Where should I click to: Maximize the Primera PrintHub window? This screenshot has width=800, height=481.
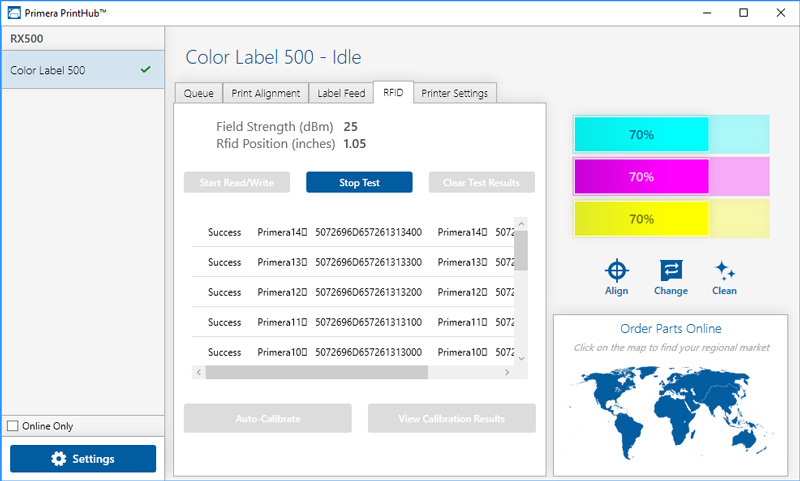click(x=743, y=13)
